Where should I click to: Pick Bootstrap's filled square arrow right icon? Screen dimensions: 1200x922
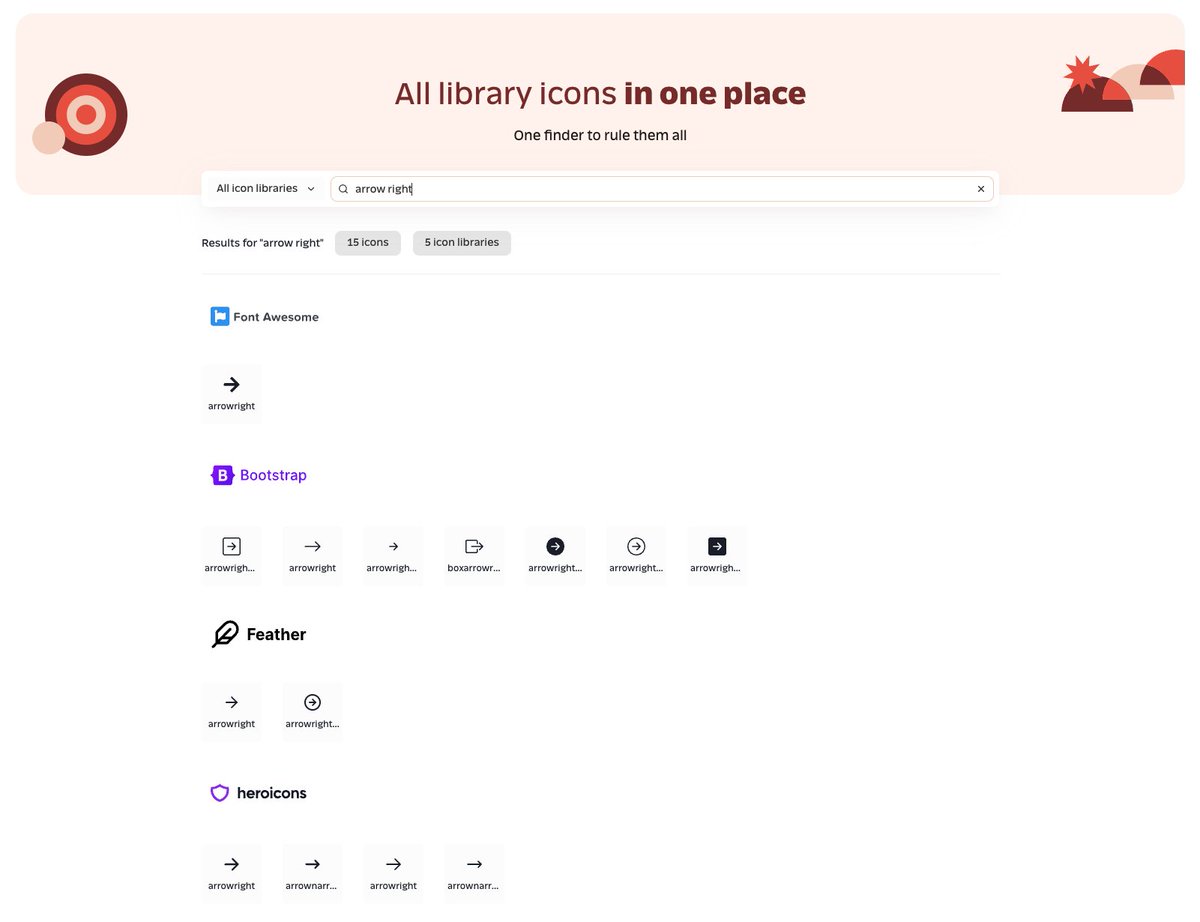tap(717, 555)
